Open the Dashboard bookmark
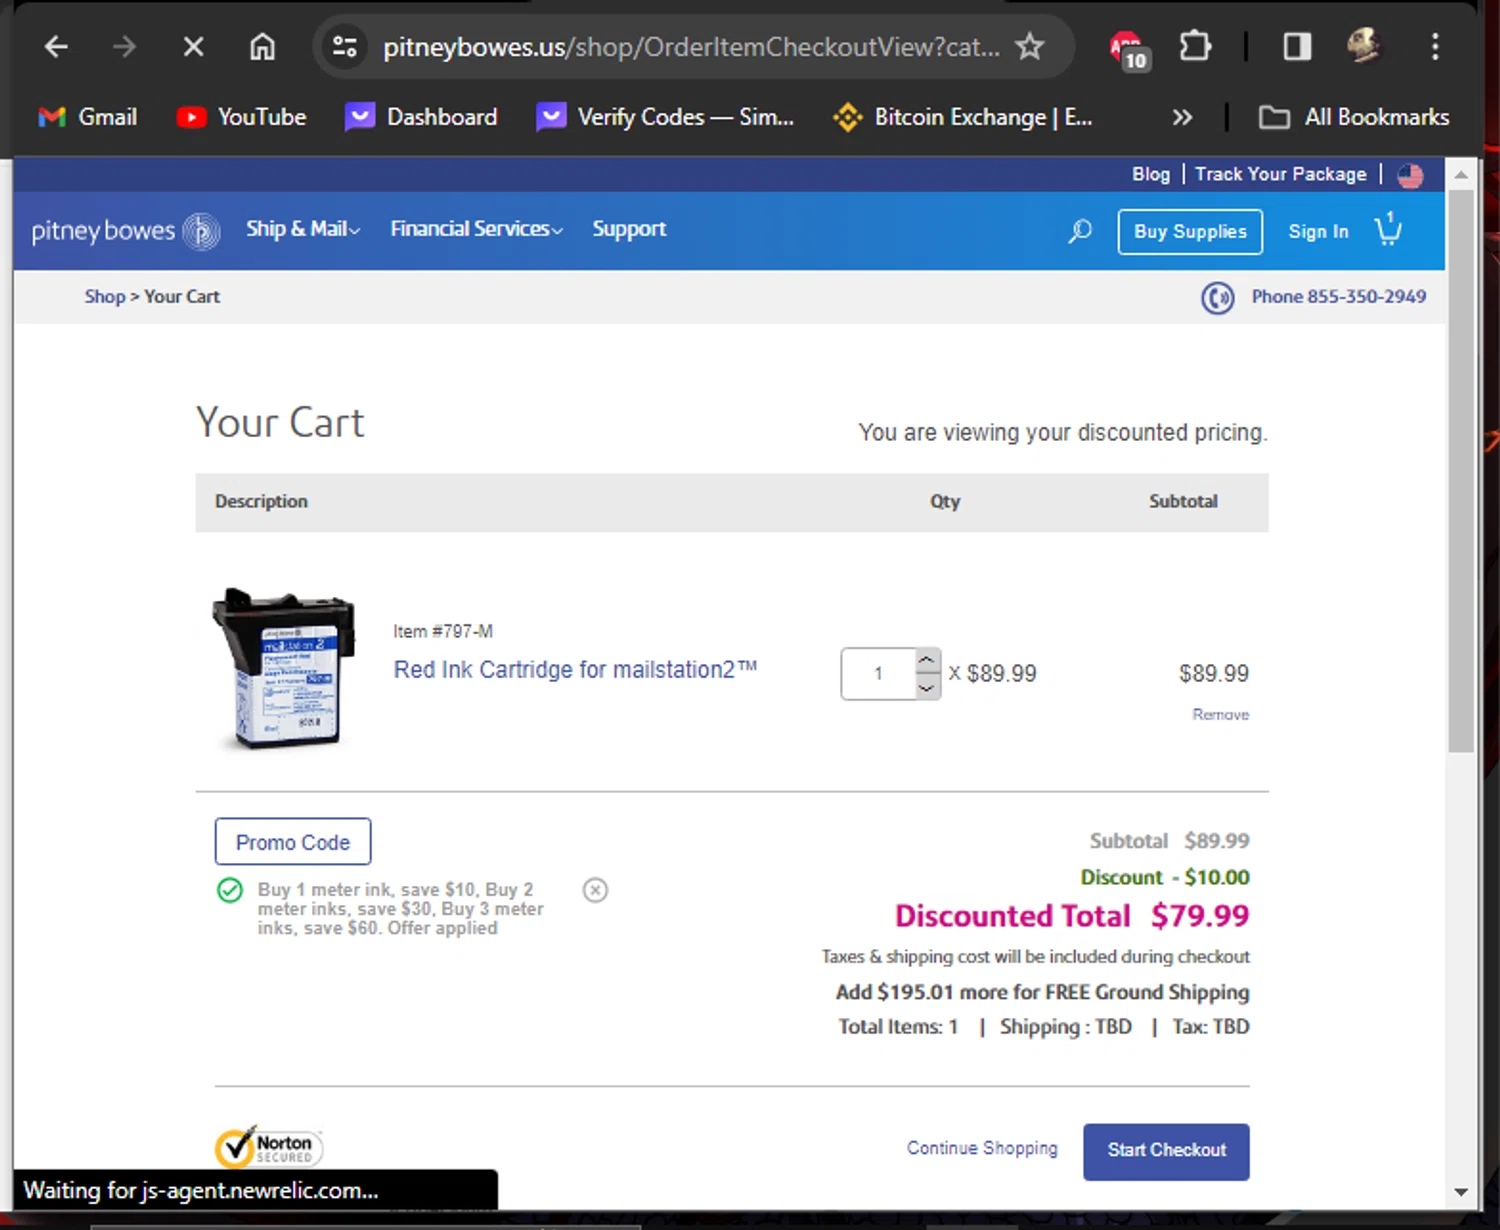 421,117
